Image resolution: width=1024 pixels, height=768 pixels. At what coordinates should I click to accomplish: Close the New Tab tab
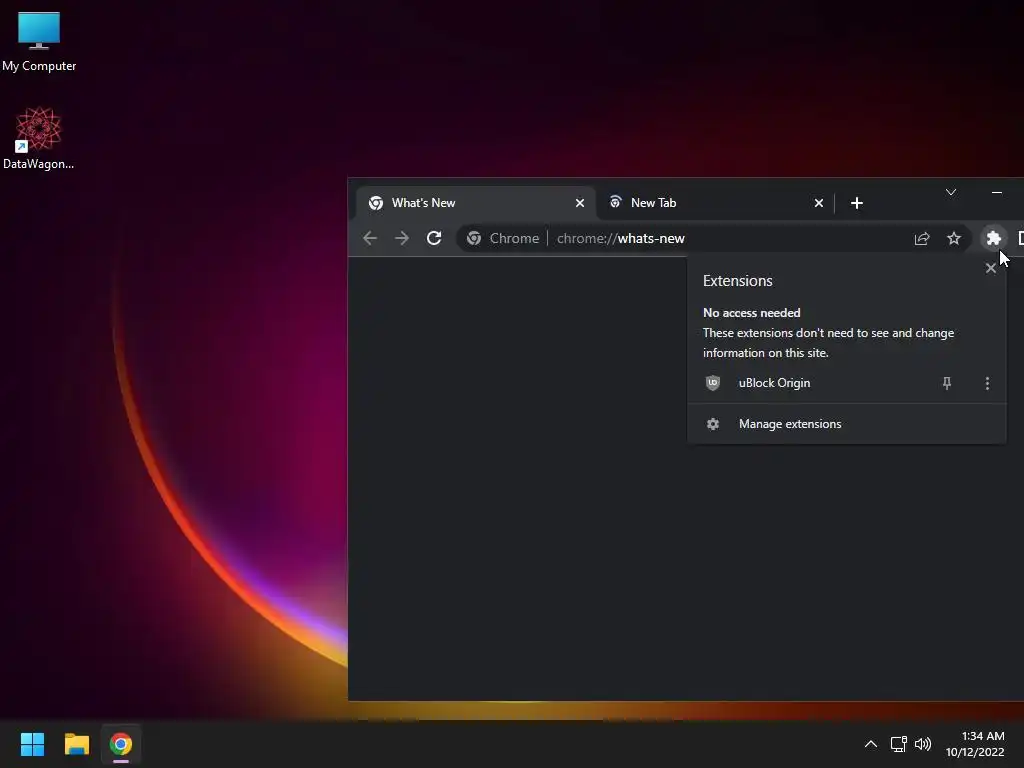tap(818, 203)
